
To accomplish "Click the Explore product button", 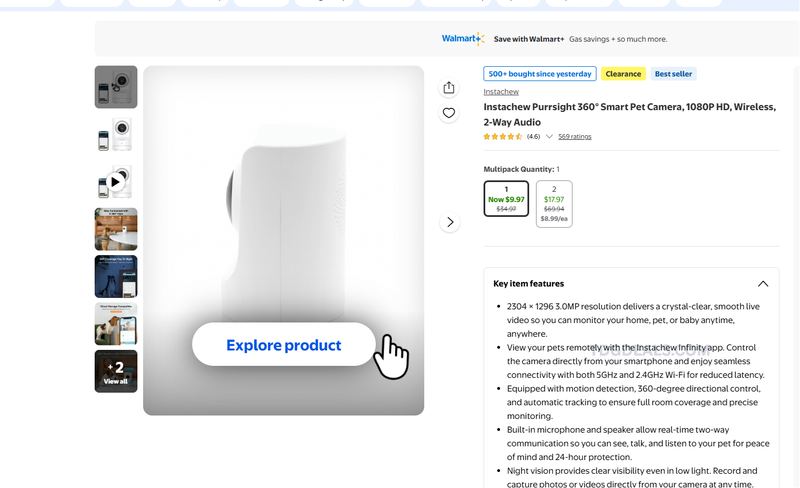I will [x=284, y=345].
